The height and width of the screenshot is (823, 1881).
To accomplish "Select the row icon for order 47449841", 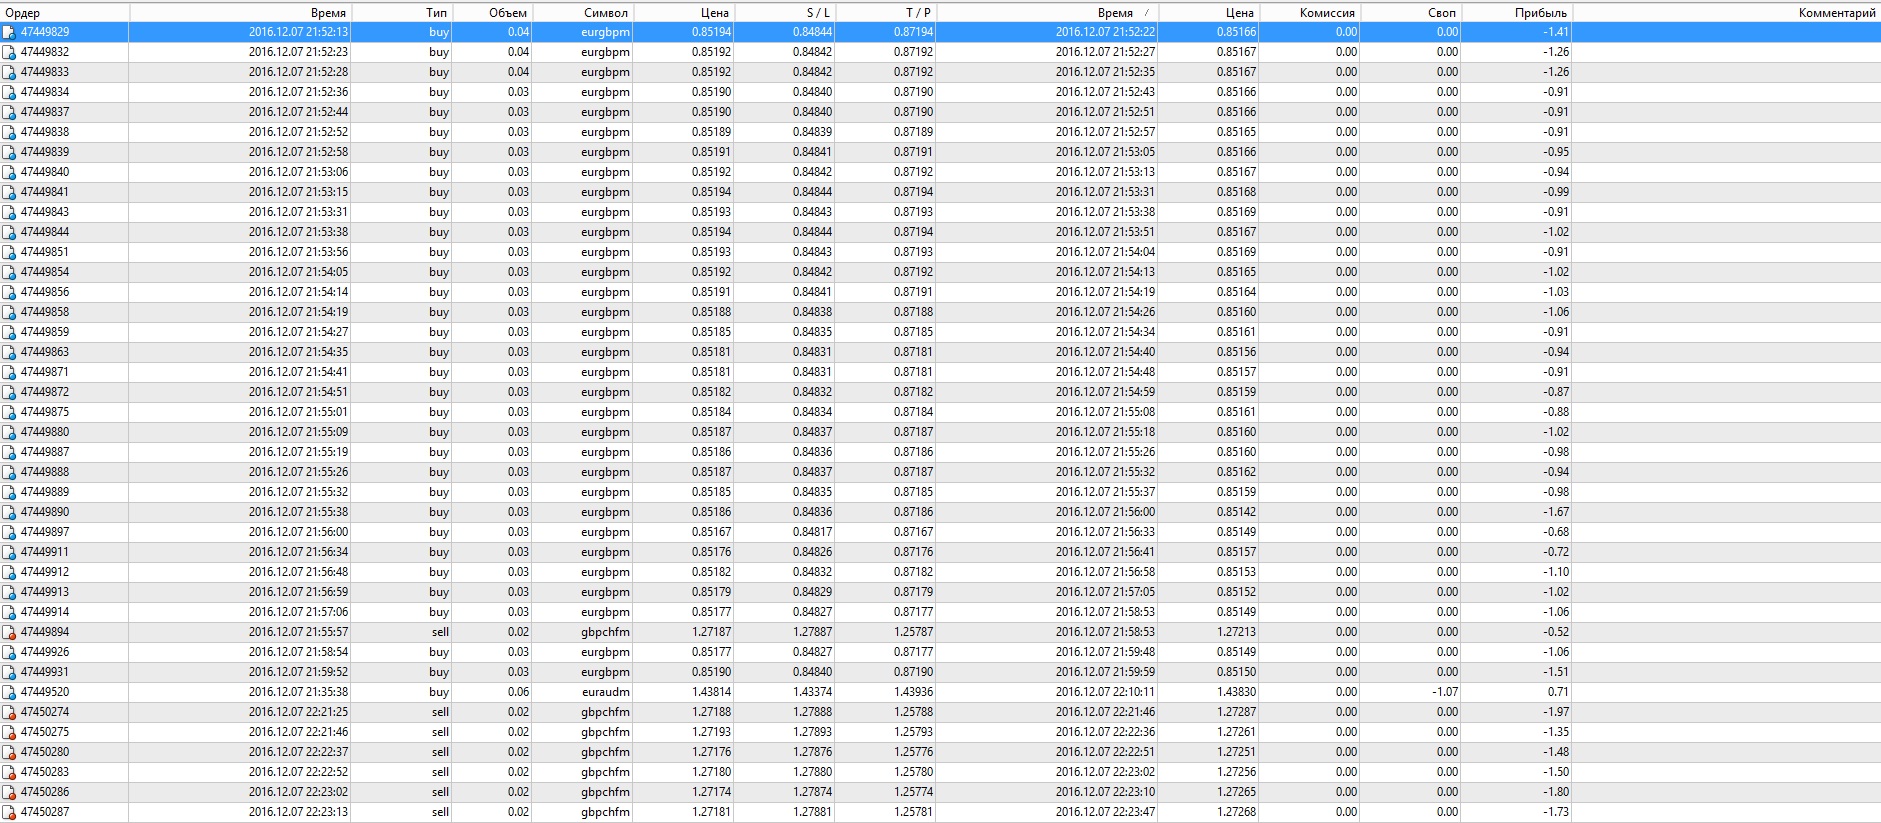I will click(x=9, y=192).
